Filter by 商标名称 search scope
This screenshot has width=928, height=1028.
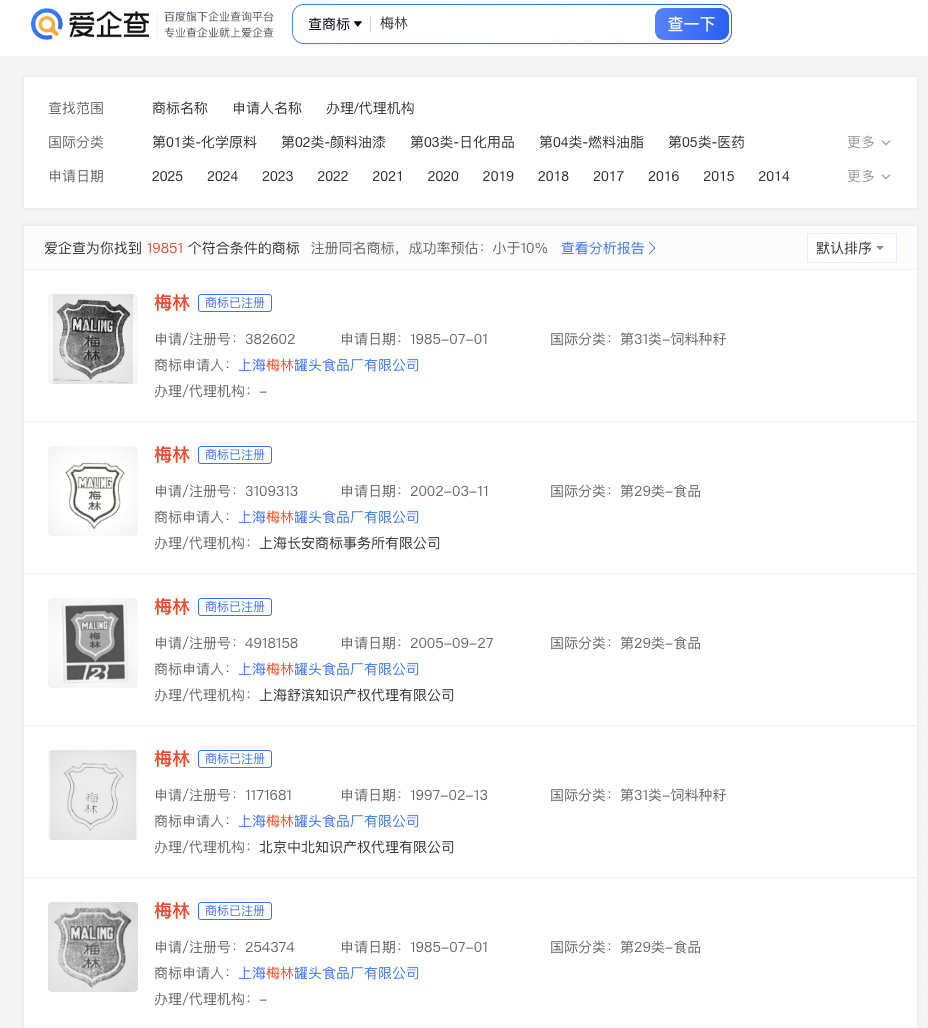[x=180, y=108]
